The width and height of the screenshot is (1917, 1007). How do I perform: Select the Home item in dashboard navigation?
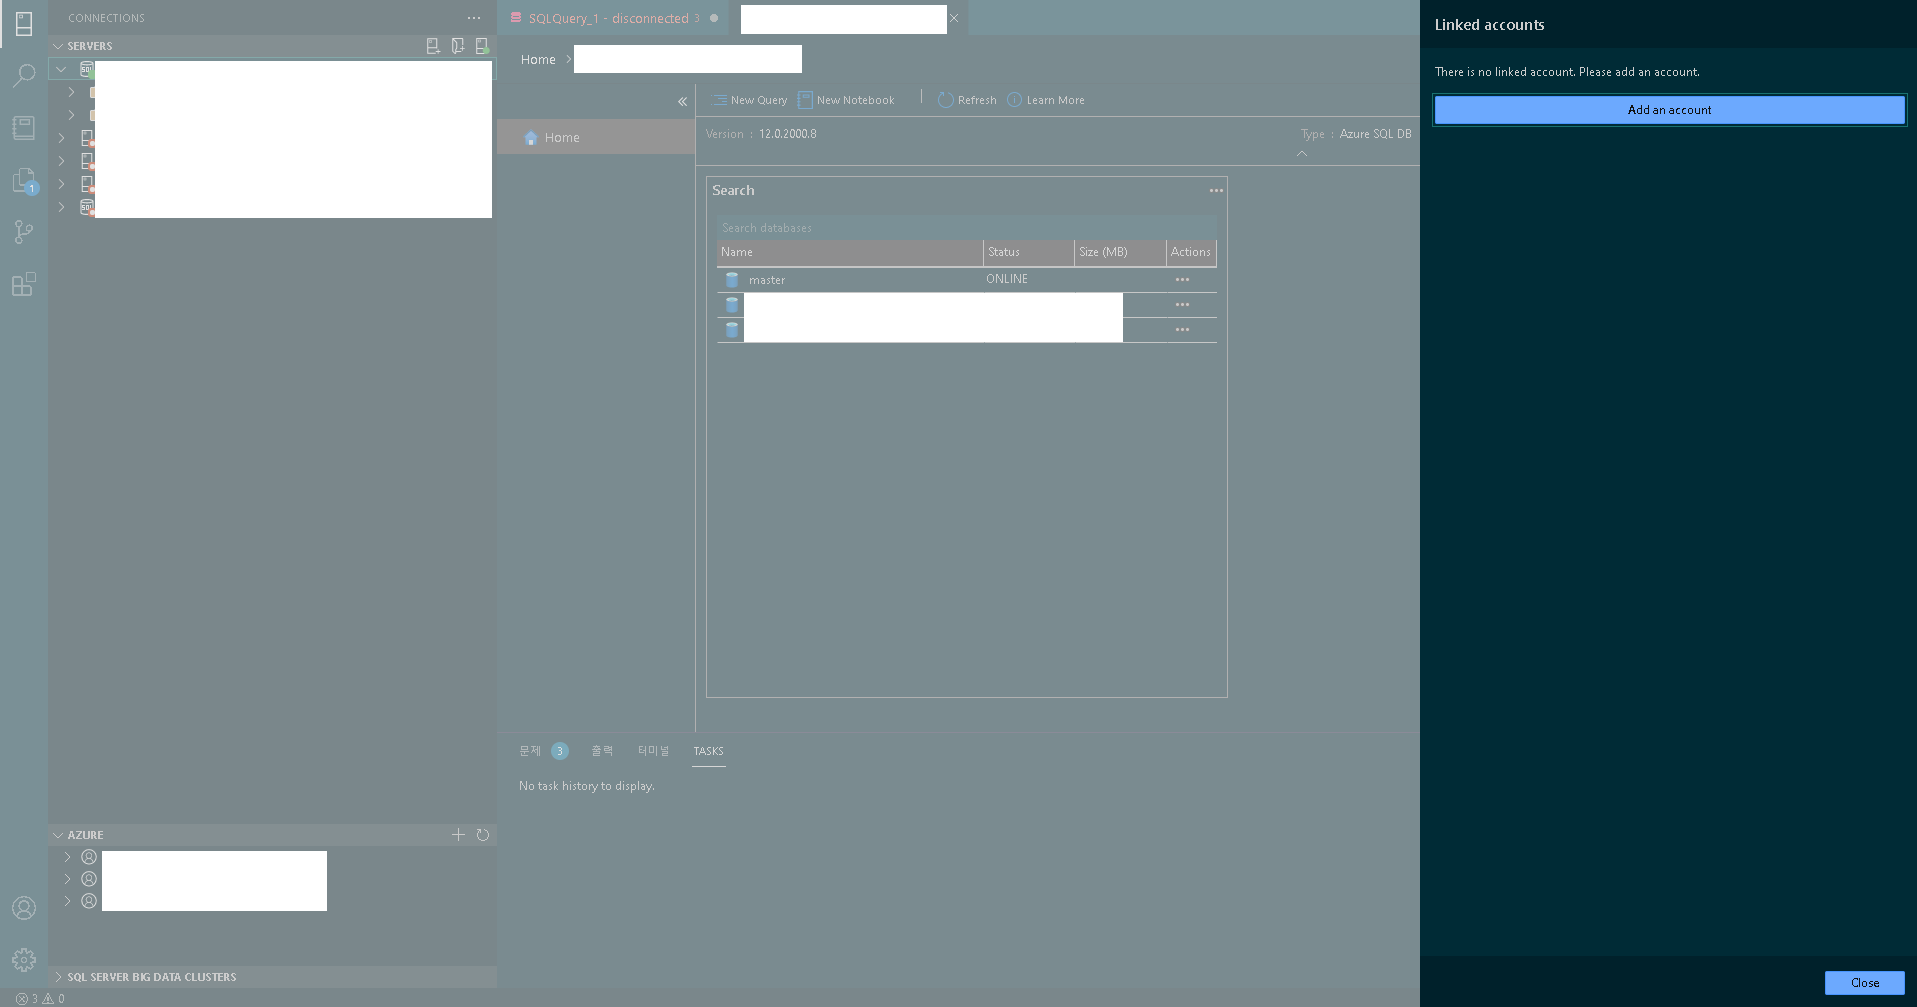click(596, 137)
